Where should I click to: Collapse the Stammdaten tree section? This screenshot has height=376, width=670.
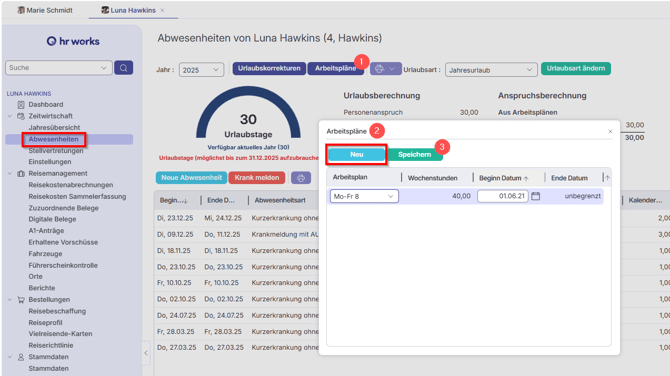10,357
